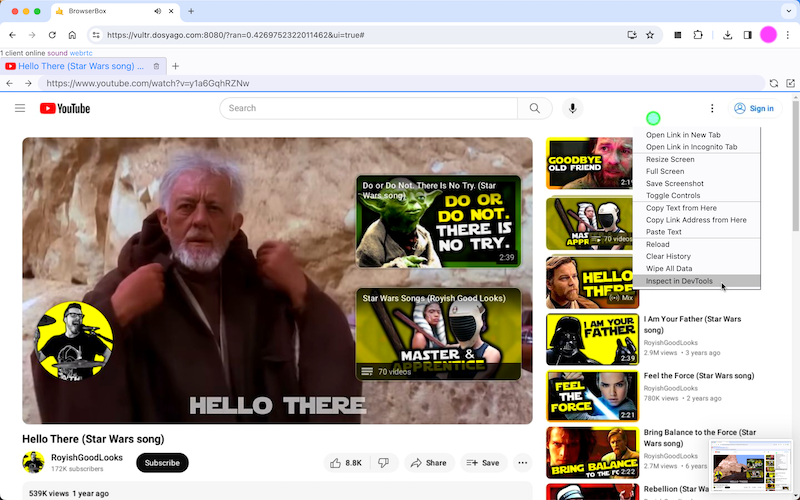Choose Wipe All Data menu entry
Image resolution: width=800 pixels, height=500 pixels.
pyautogui.click(x=669, y=269)
